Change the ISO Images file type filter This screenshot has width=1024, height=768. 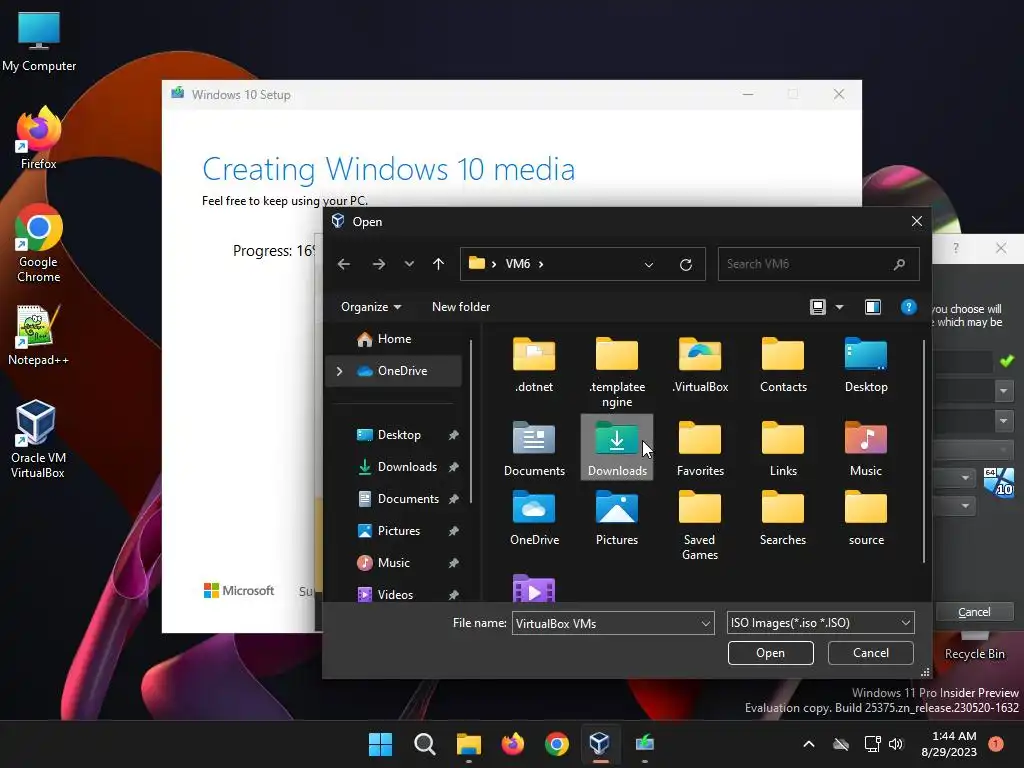tap(820, 623)
